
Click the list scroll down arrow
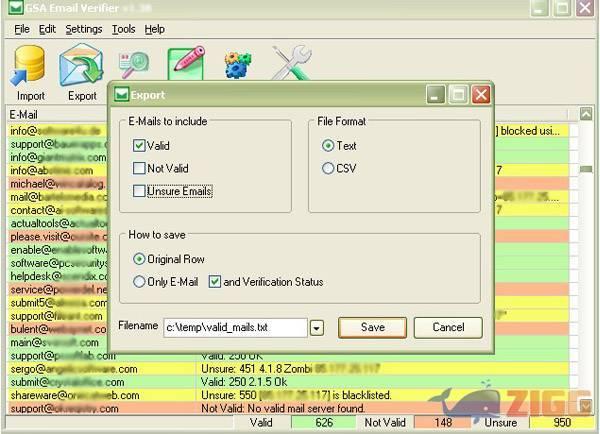[x=586, y=406]
